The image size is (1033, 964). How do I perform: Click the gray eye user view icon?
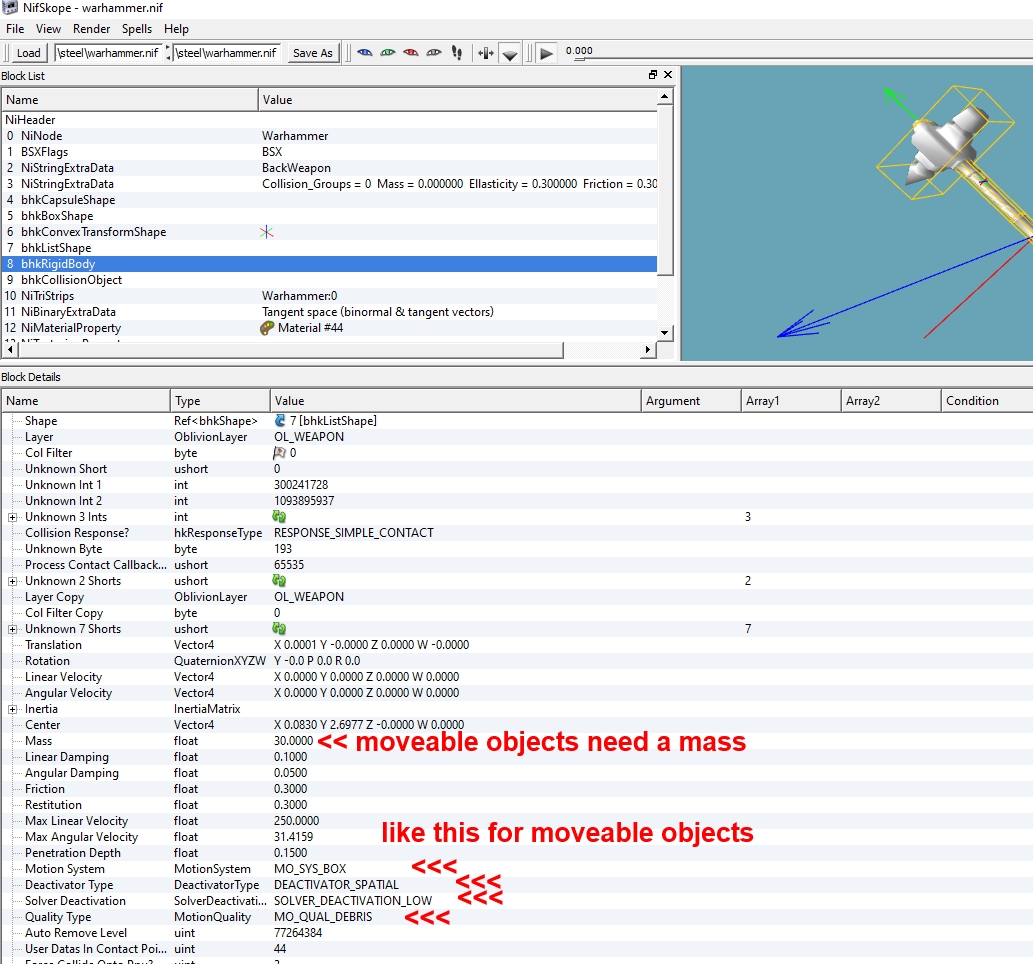click(433, 53)
